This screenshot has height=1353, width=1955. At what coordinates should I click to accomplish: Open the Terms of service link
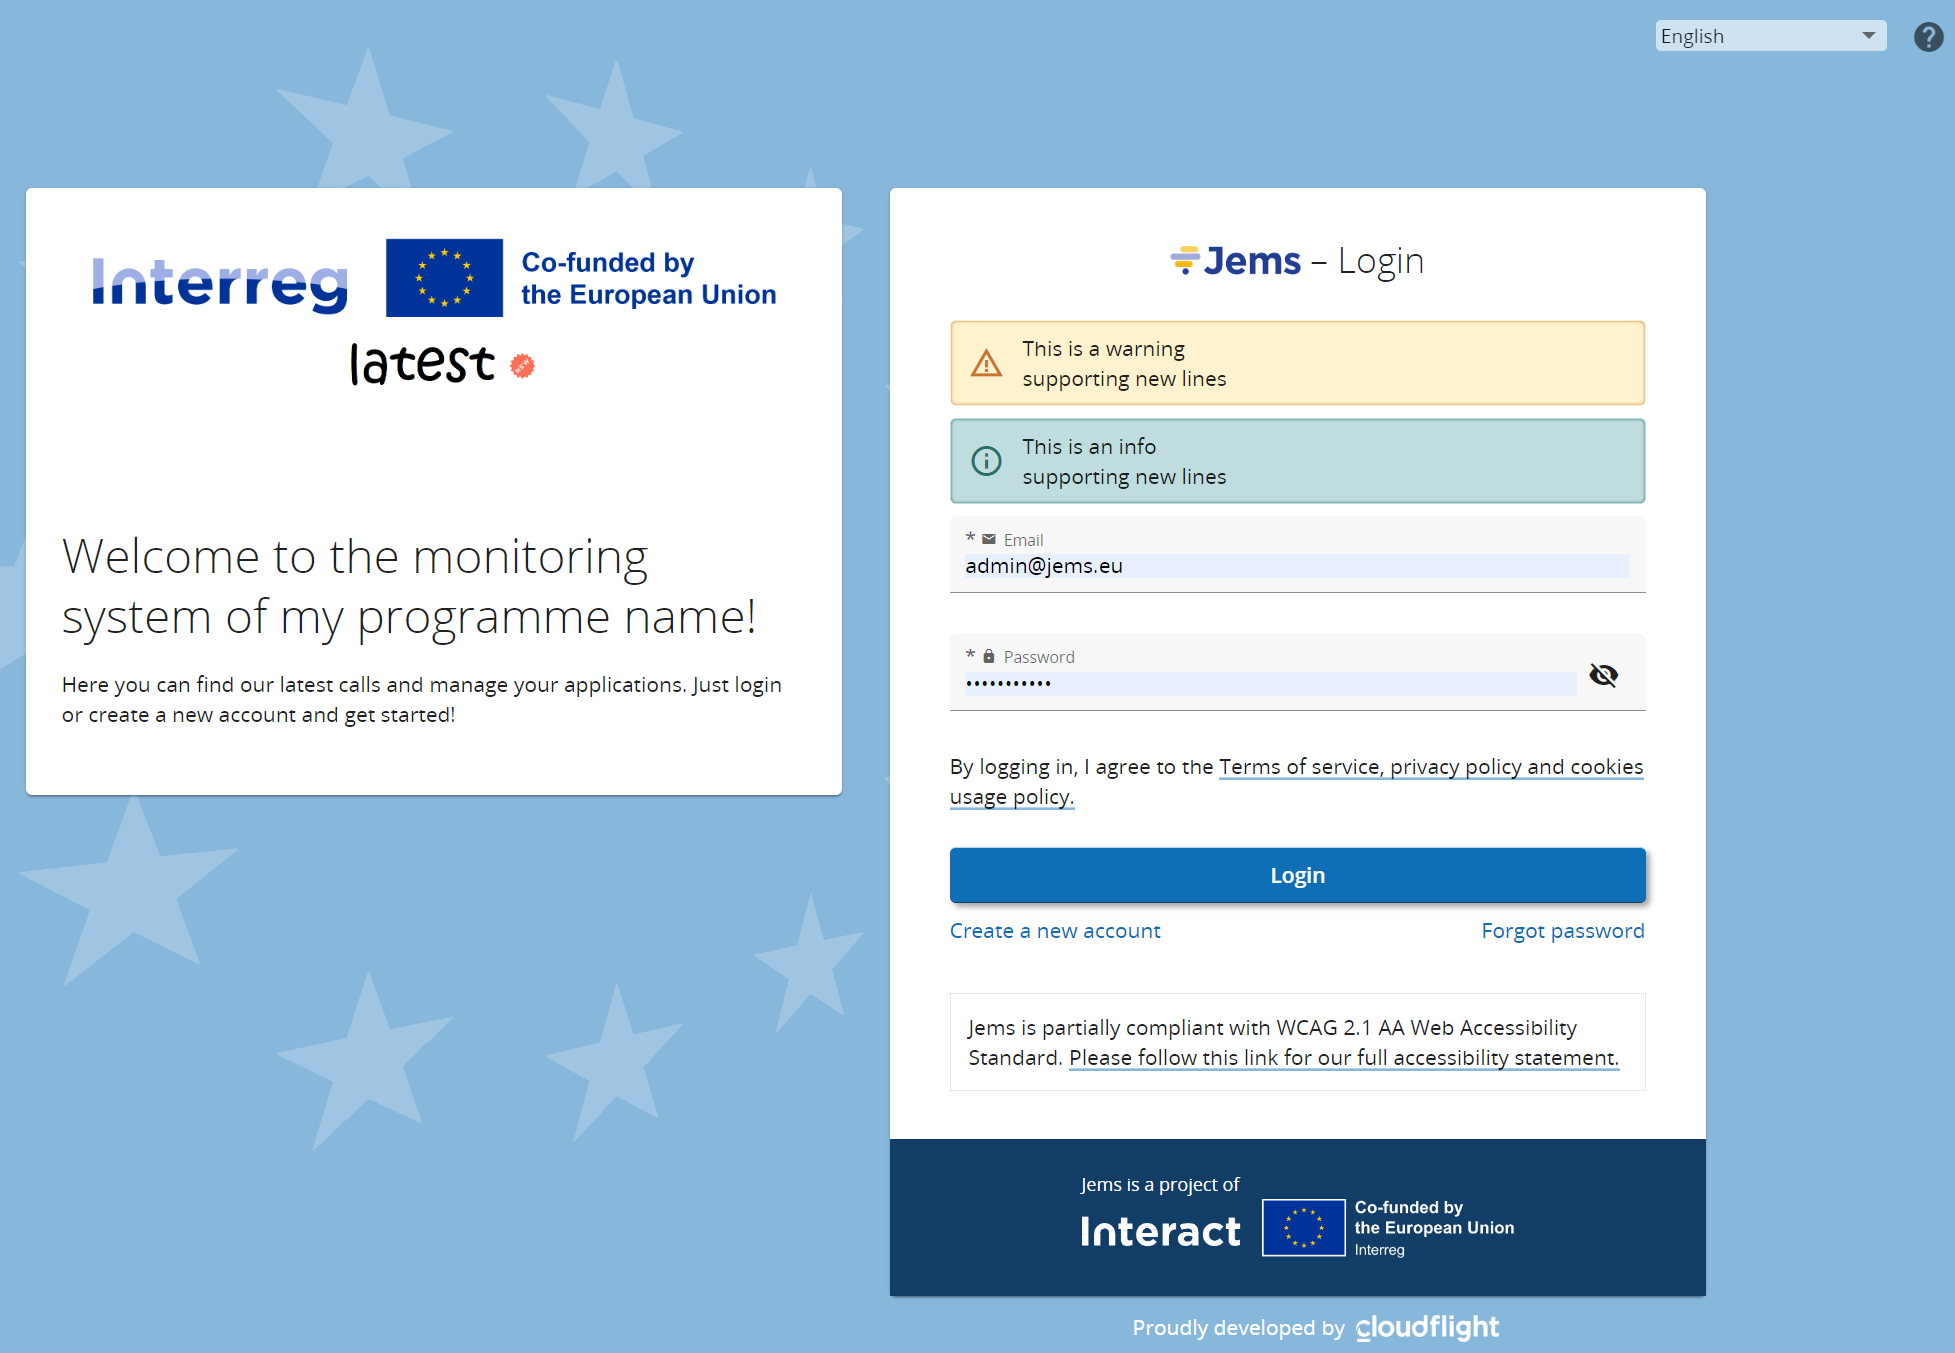pos(1429,767)
